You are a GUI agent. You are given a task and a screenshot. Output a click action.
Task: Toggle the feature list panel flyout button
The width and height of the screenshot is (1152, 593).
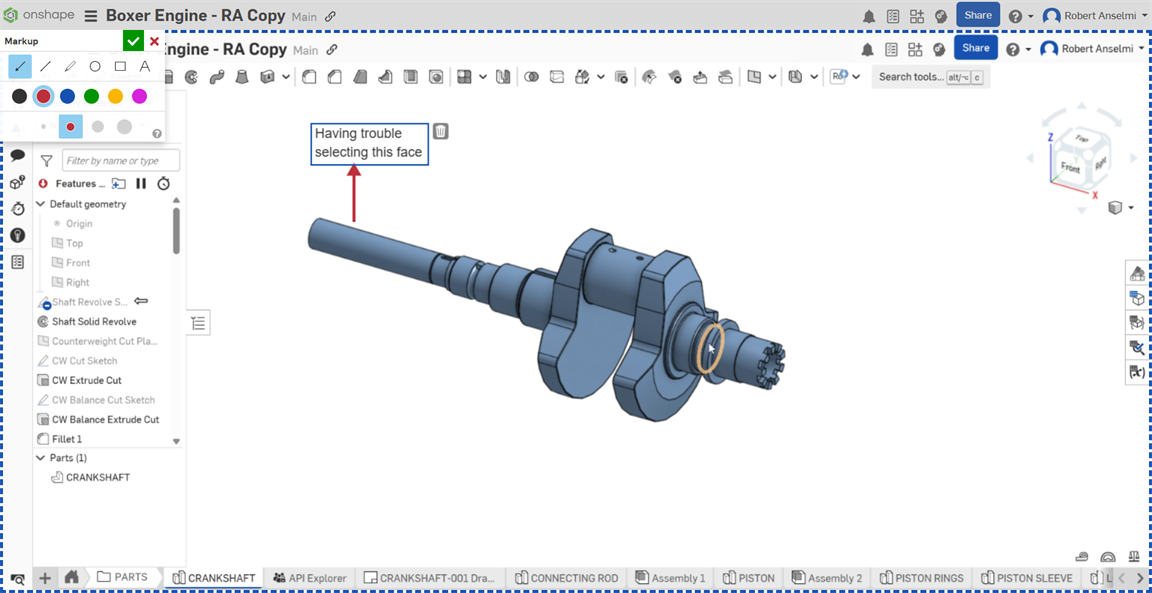pyautogui.click(x=198, y=323)
